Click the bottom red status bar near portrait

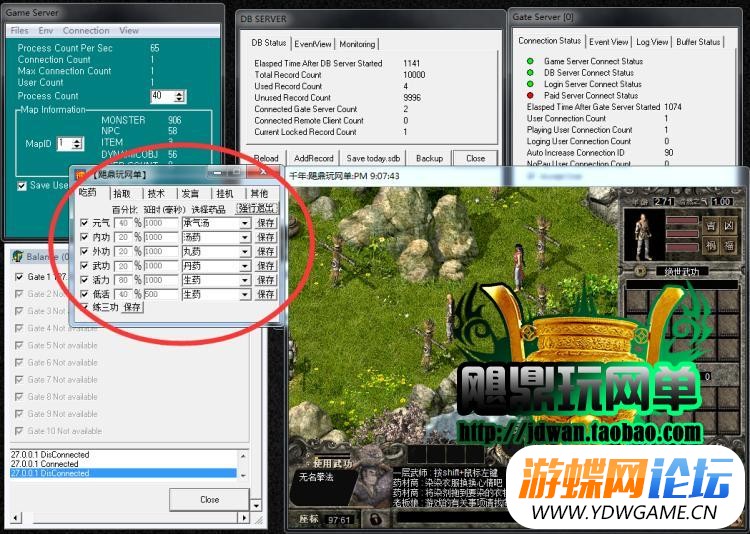coord(682,248)
